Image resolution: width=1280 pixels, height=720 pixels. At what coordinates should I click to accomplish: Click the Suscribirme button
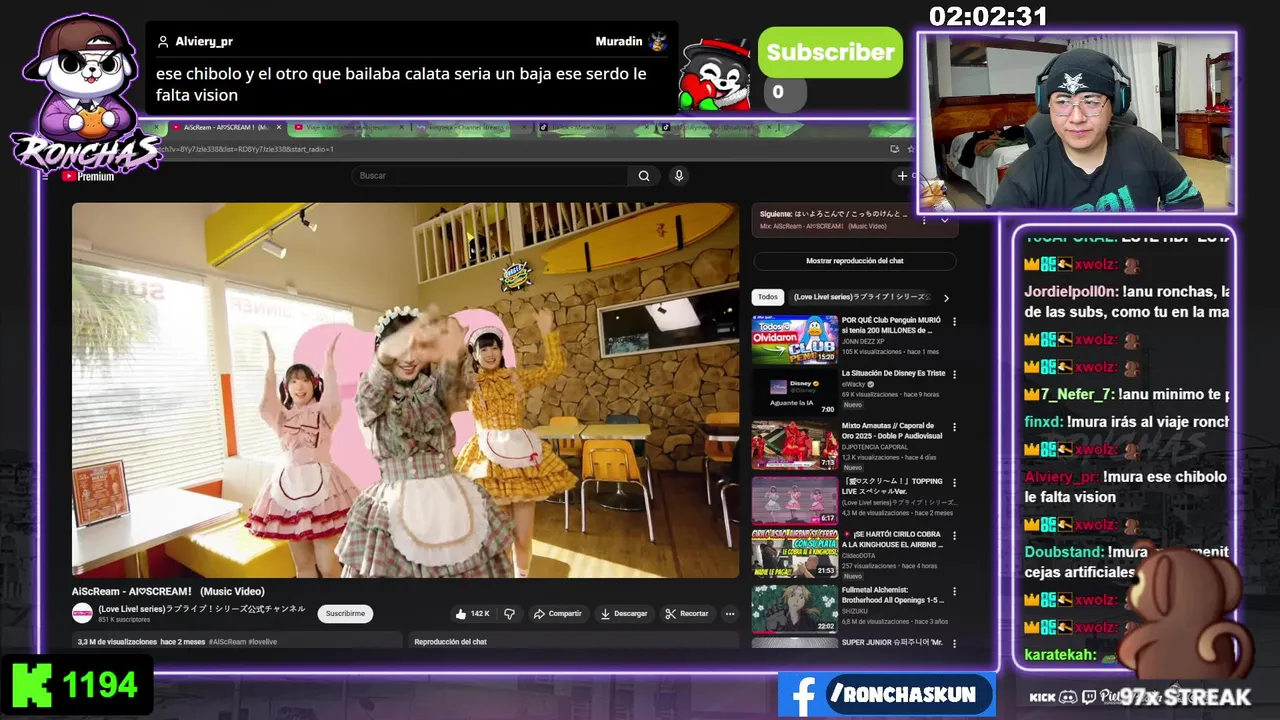coord(345,613)
